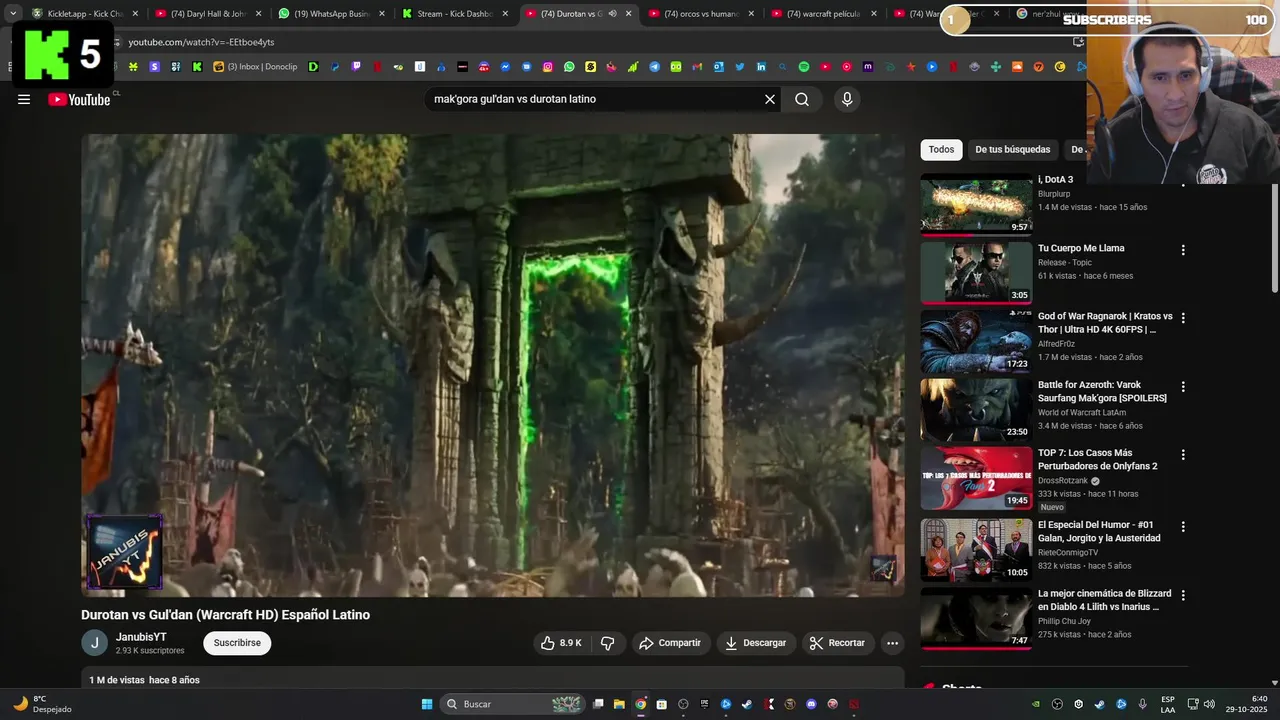The width and height of the screenshot is (1280, 720).
Task: Open Epic Games Launcher on the taskbar
Action: (x=704, y=704)
